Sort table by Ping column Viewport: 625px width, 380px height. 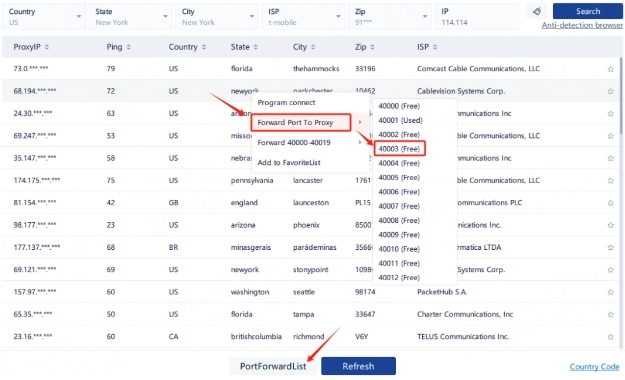128,47
